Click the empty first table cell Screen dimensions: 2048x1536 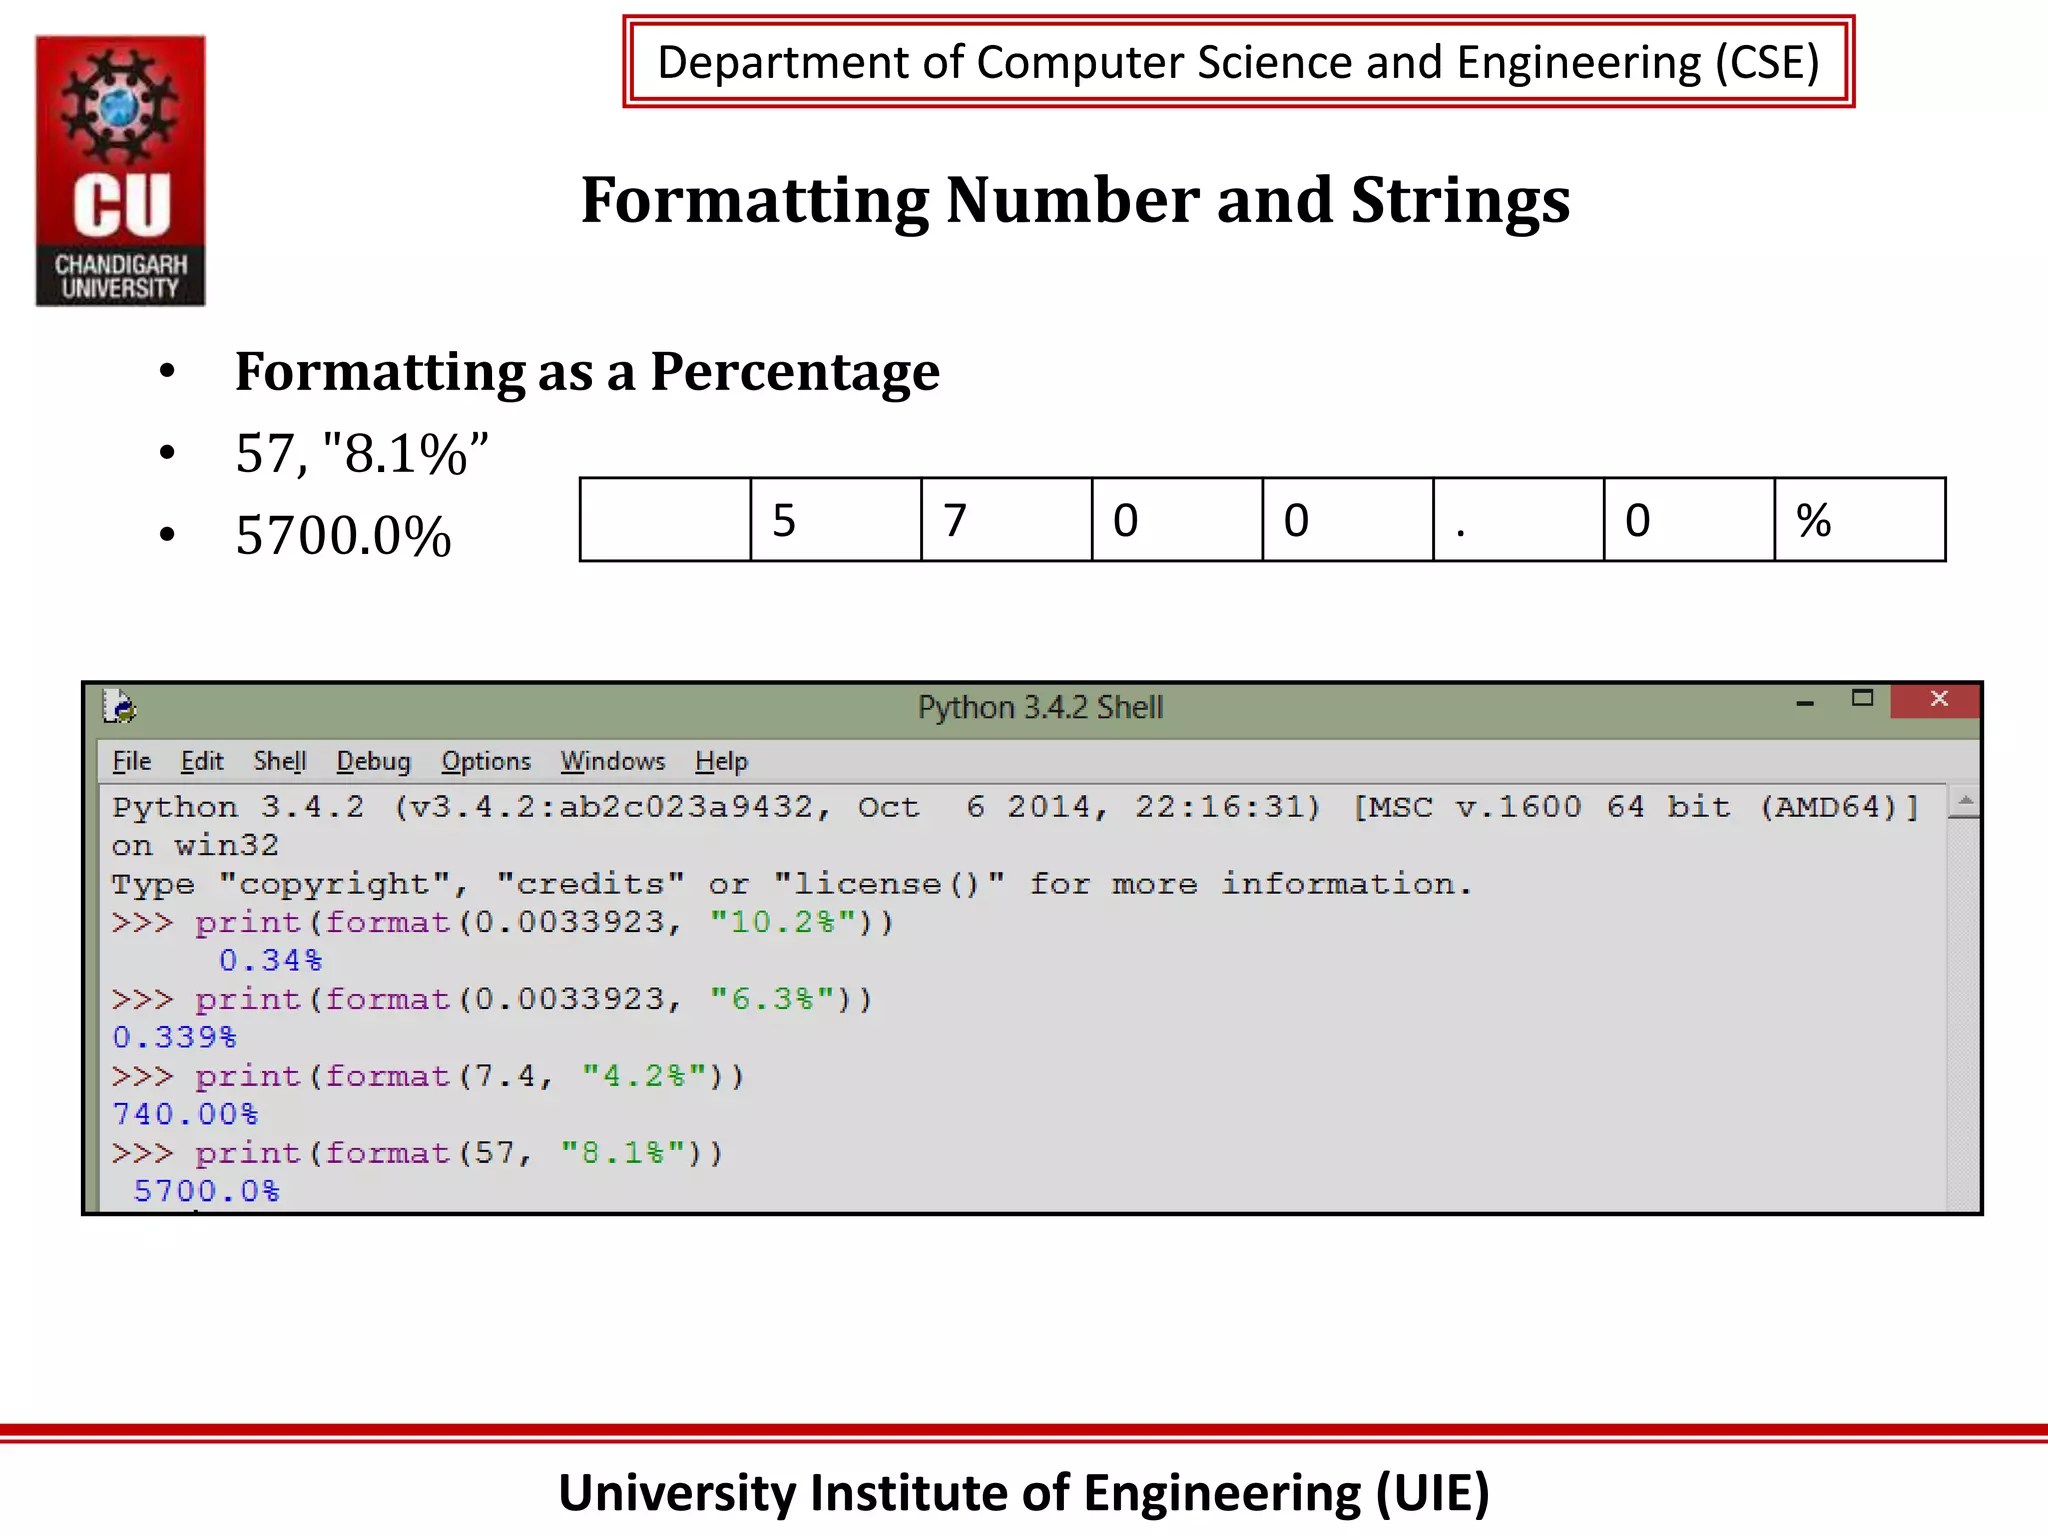[666, 520]
